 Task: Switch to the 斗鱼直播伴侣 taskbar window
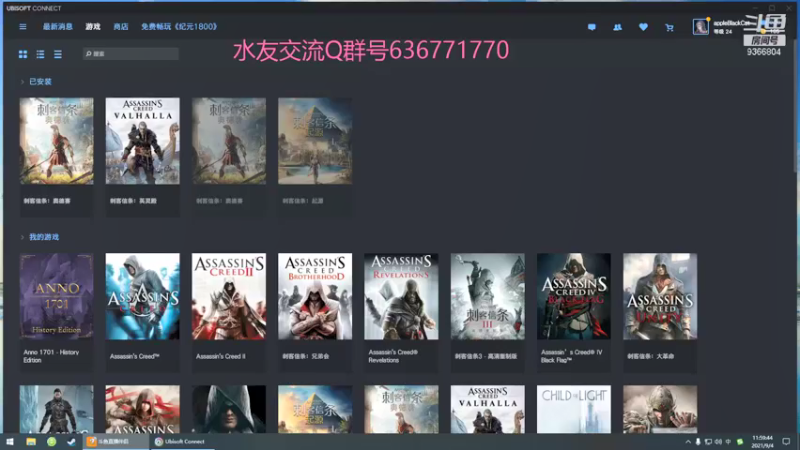point(115,441)
